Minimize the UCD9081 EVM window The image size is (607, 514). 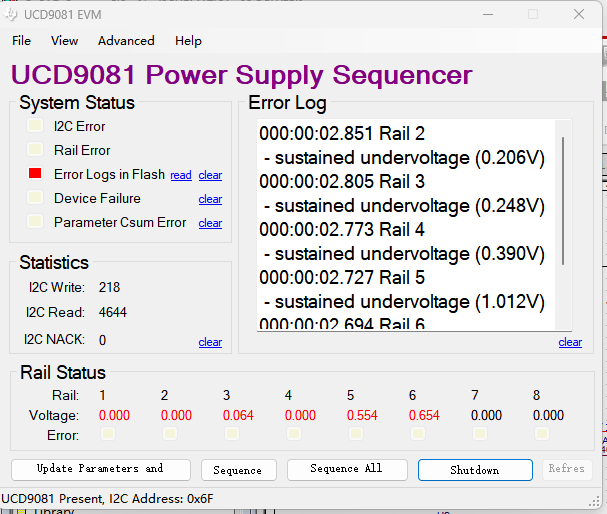[488, 14]
